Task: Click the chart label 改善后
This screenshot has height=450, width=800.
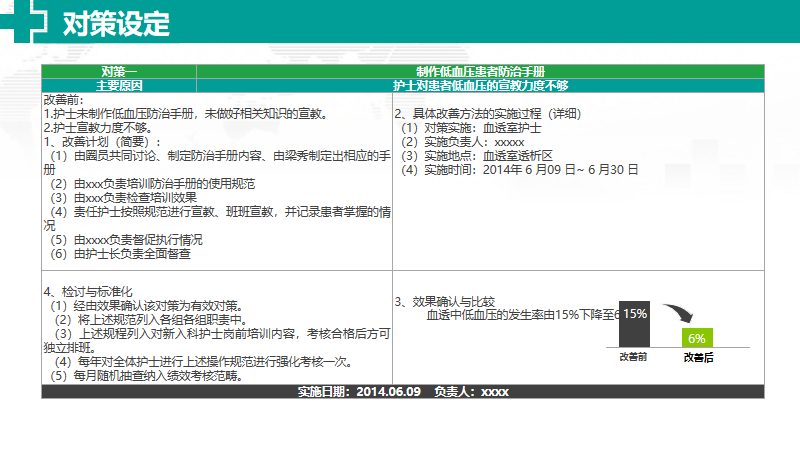Action: tap(698, 358)
